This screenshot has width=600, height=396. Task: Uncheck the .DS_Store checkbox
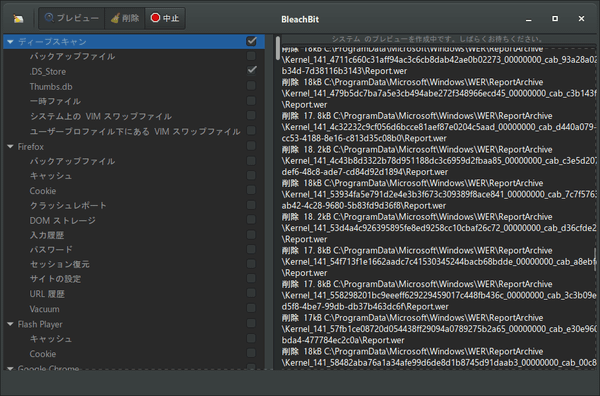[251, 70]
